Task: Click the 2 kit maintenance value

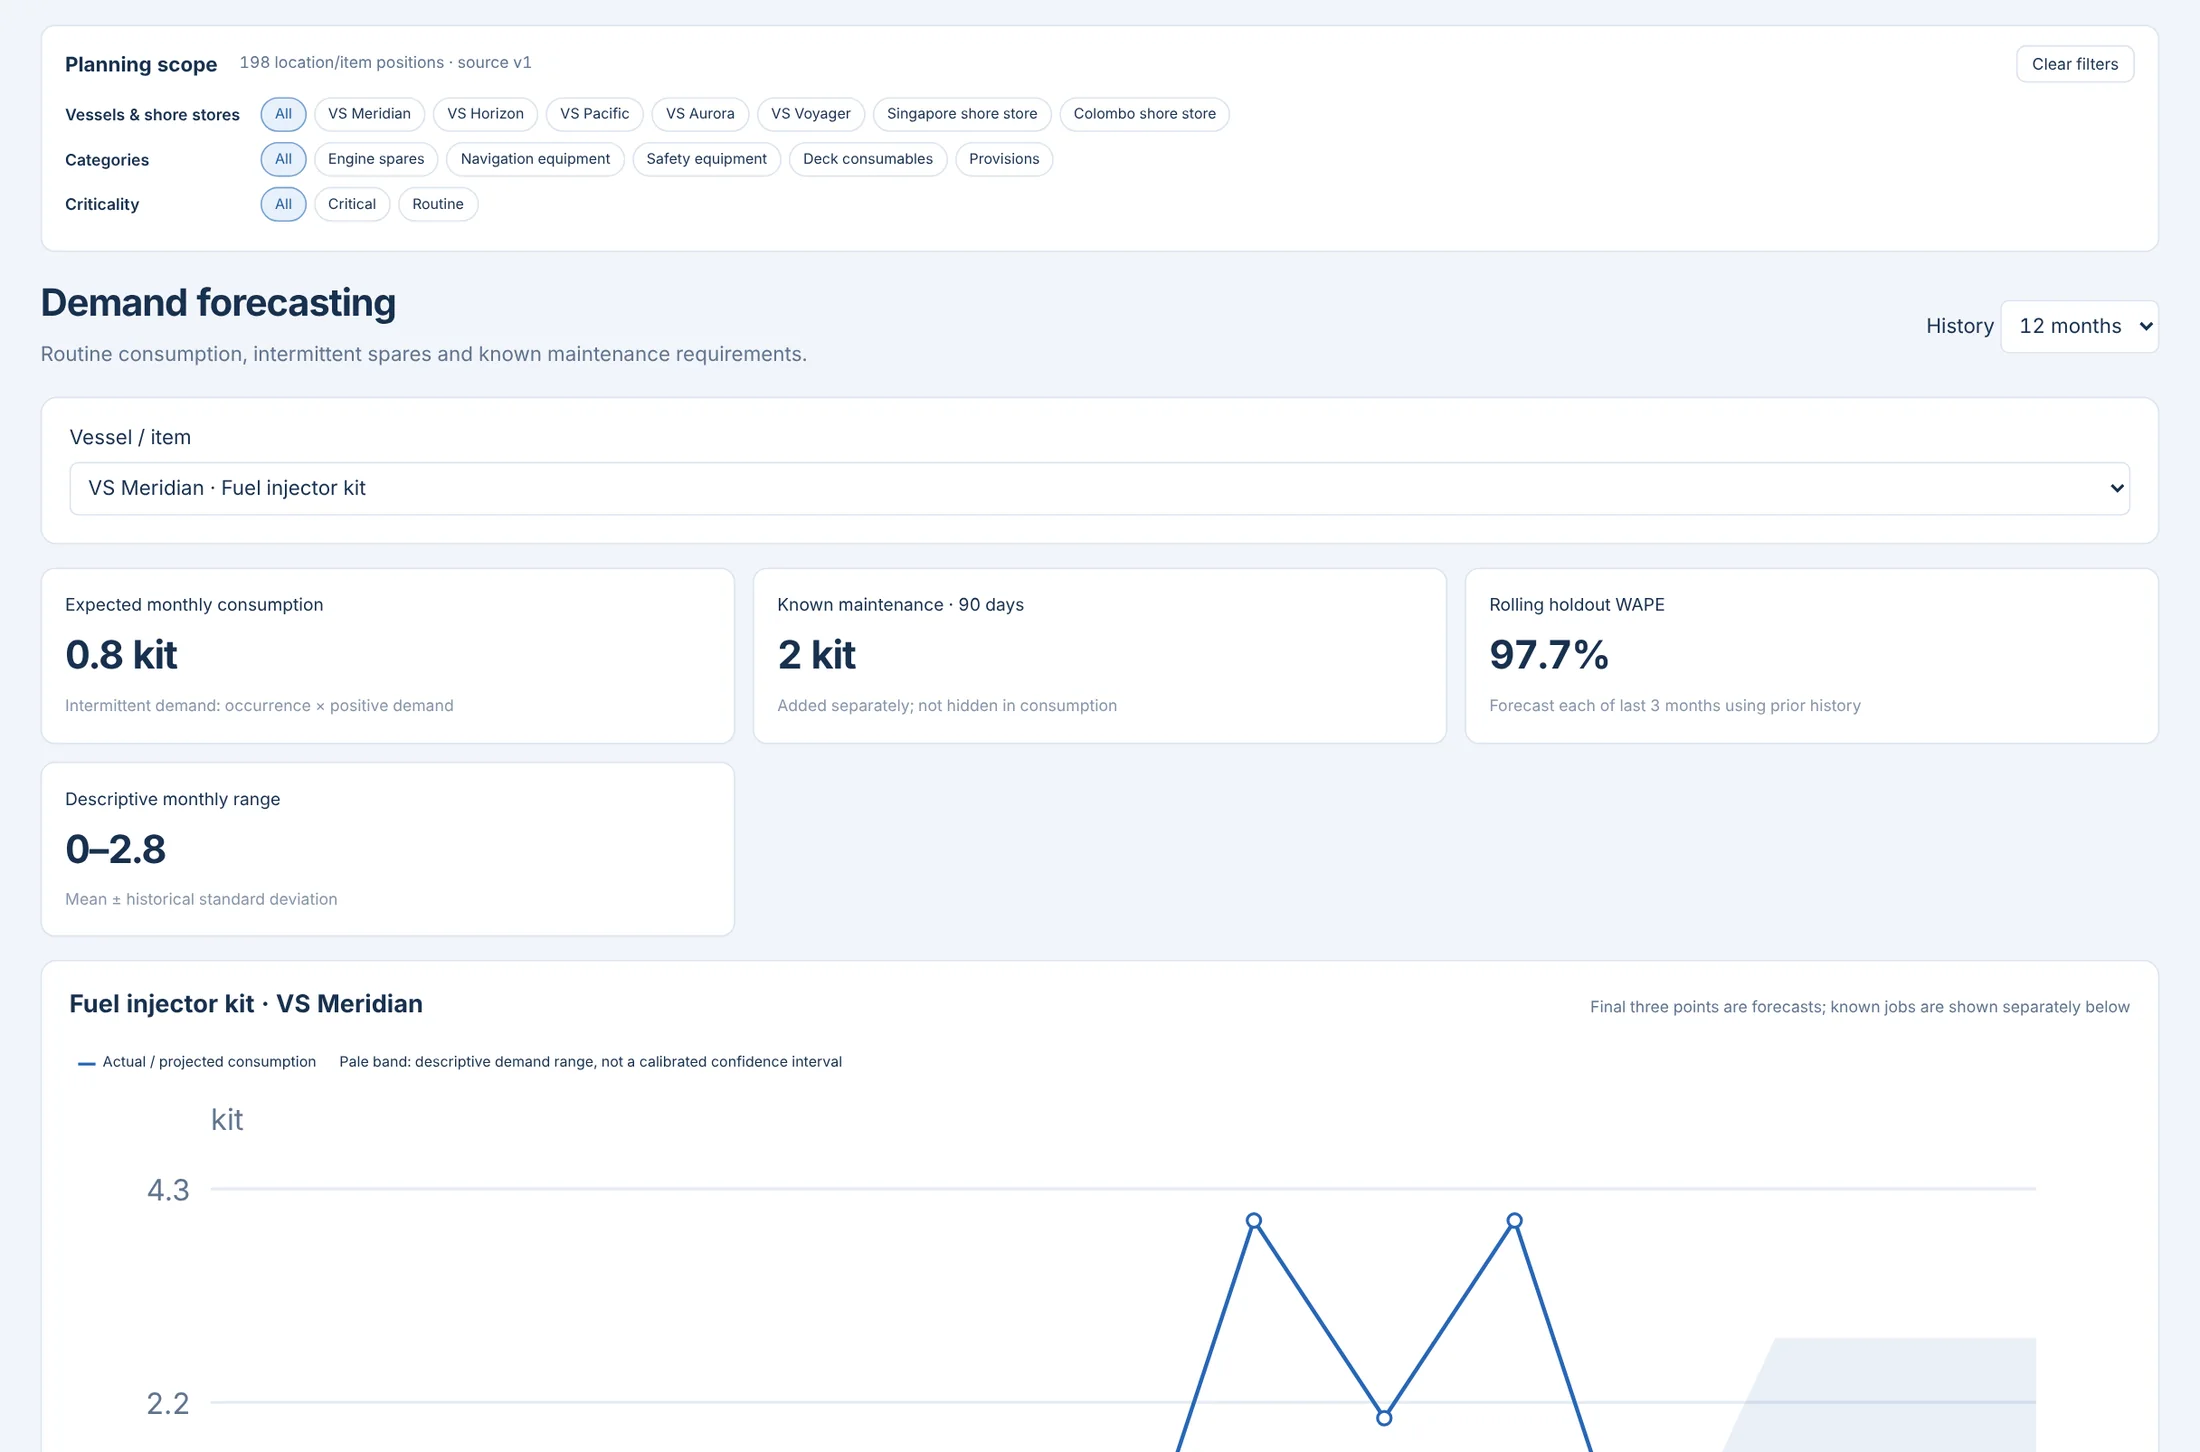Action: pos(816,655)
